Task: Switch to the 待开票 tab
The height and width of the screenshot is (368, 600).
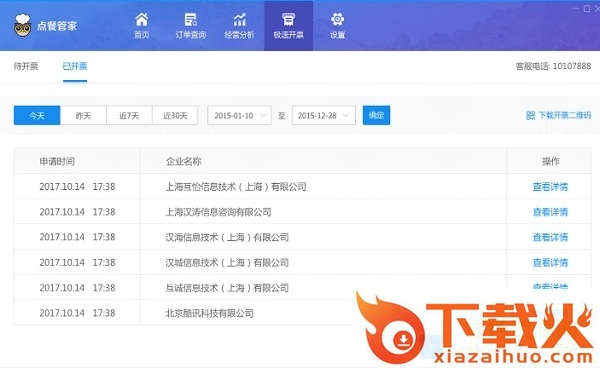Action: (26, 66)
